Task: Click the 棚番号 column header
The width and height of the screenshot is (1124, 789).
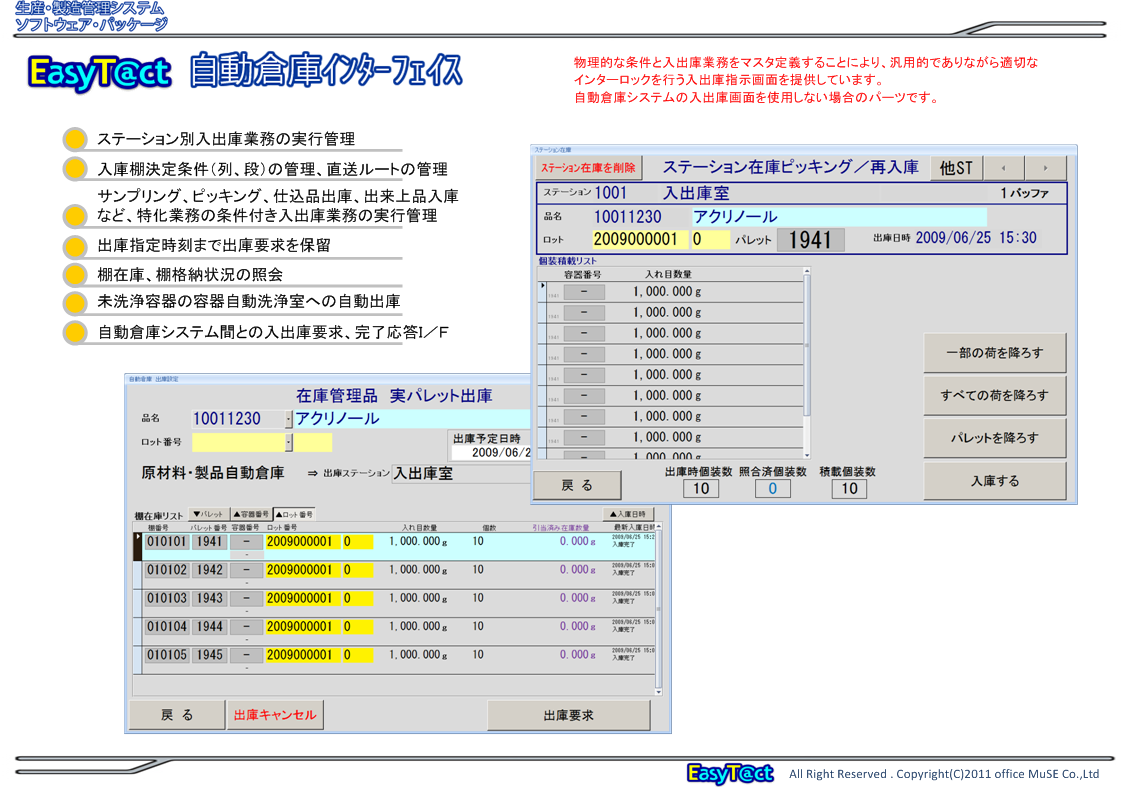Action: (x=158, y=527)
